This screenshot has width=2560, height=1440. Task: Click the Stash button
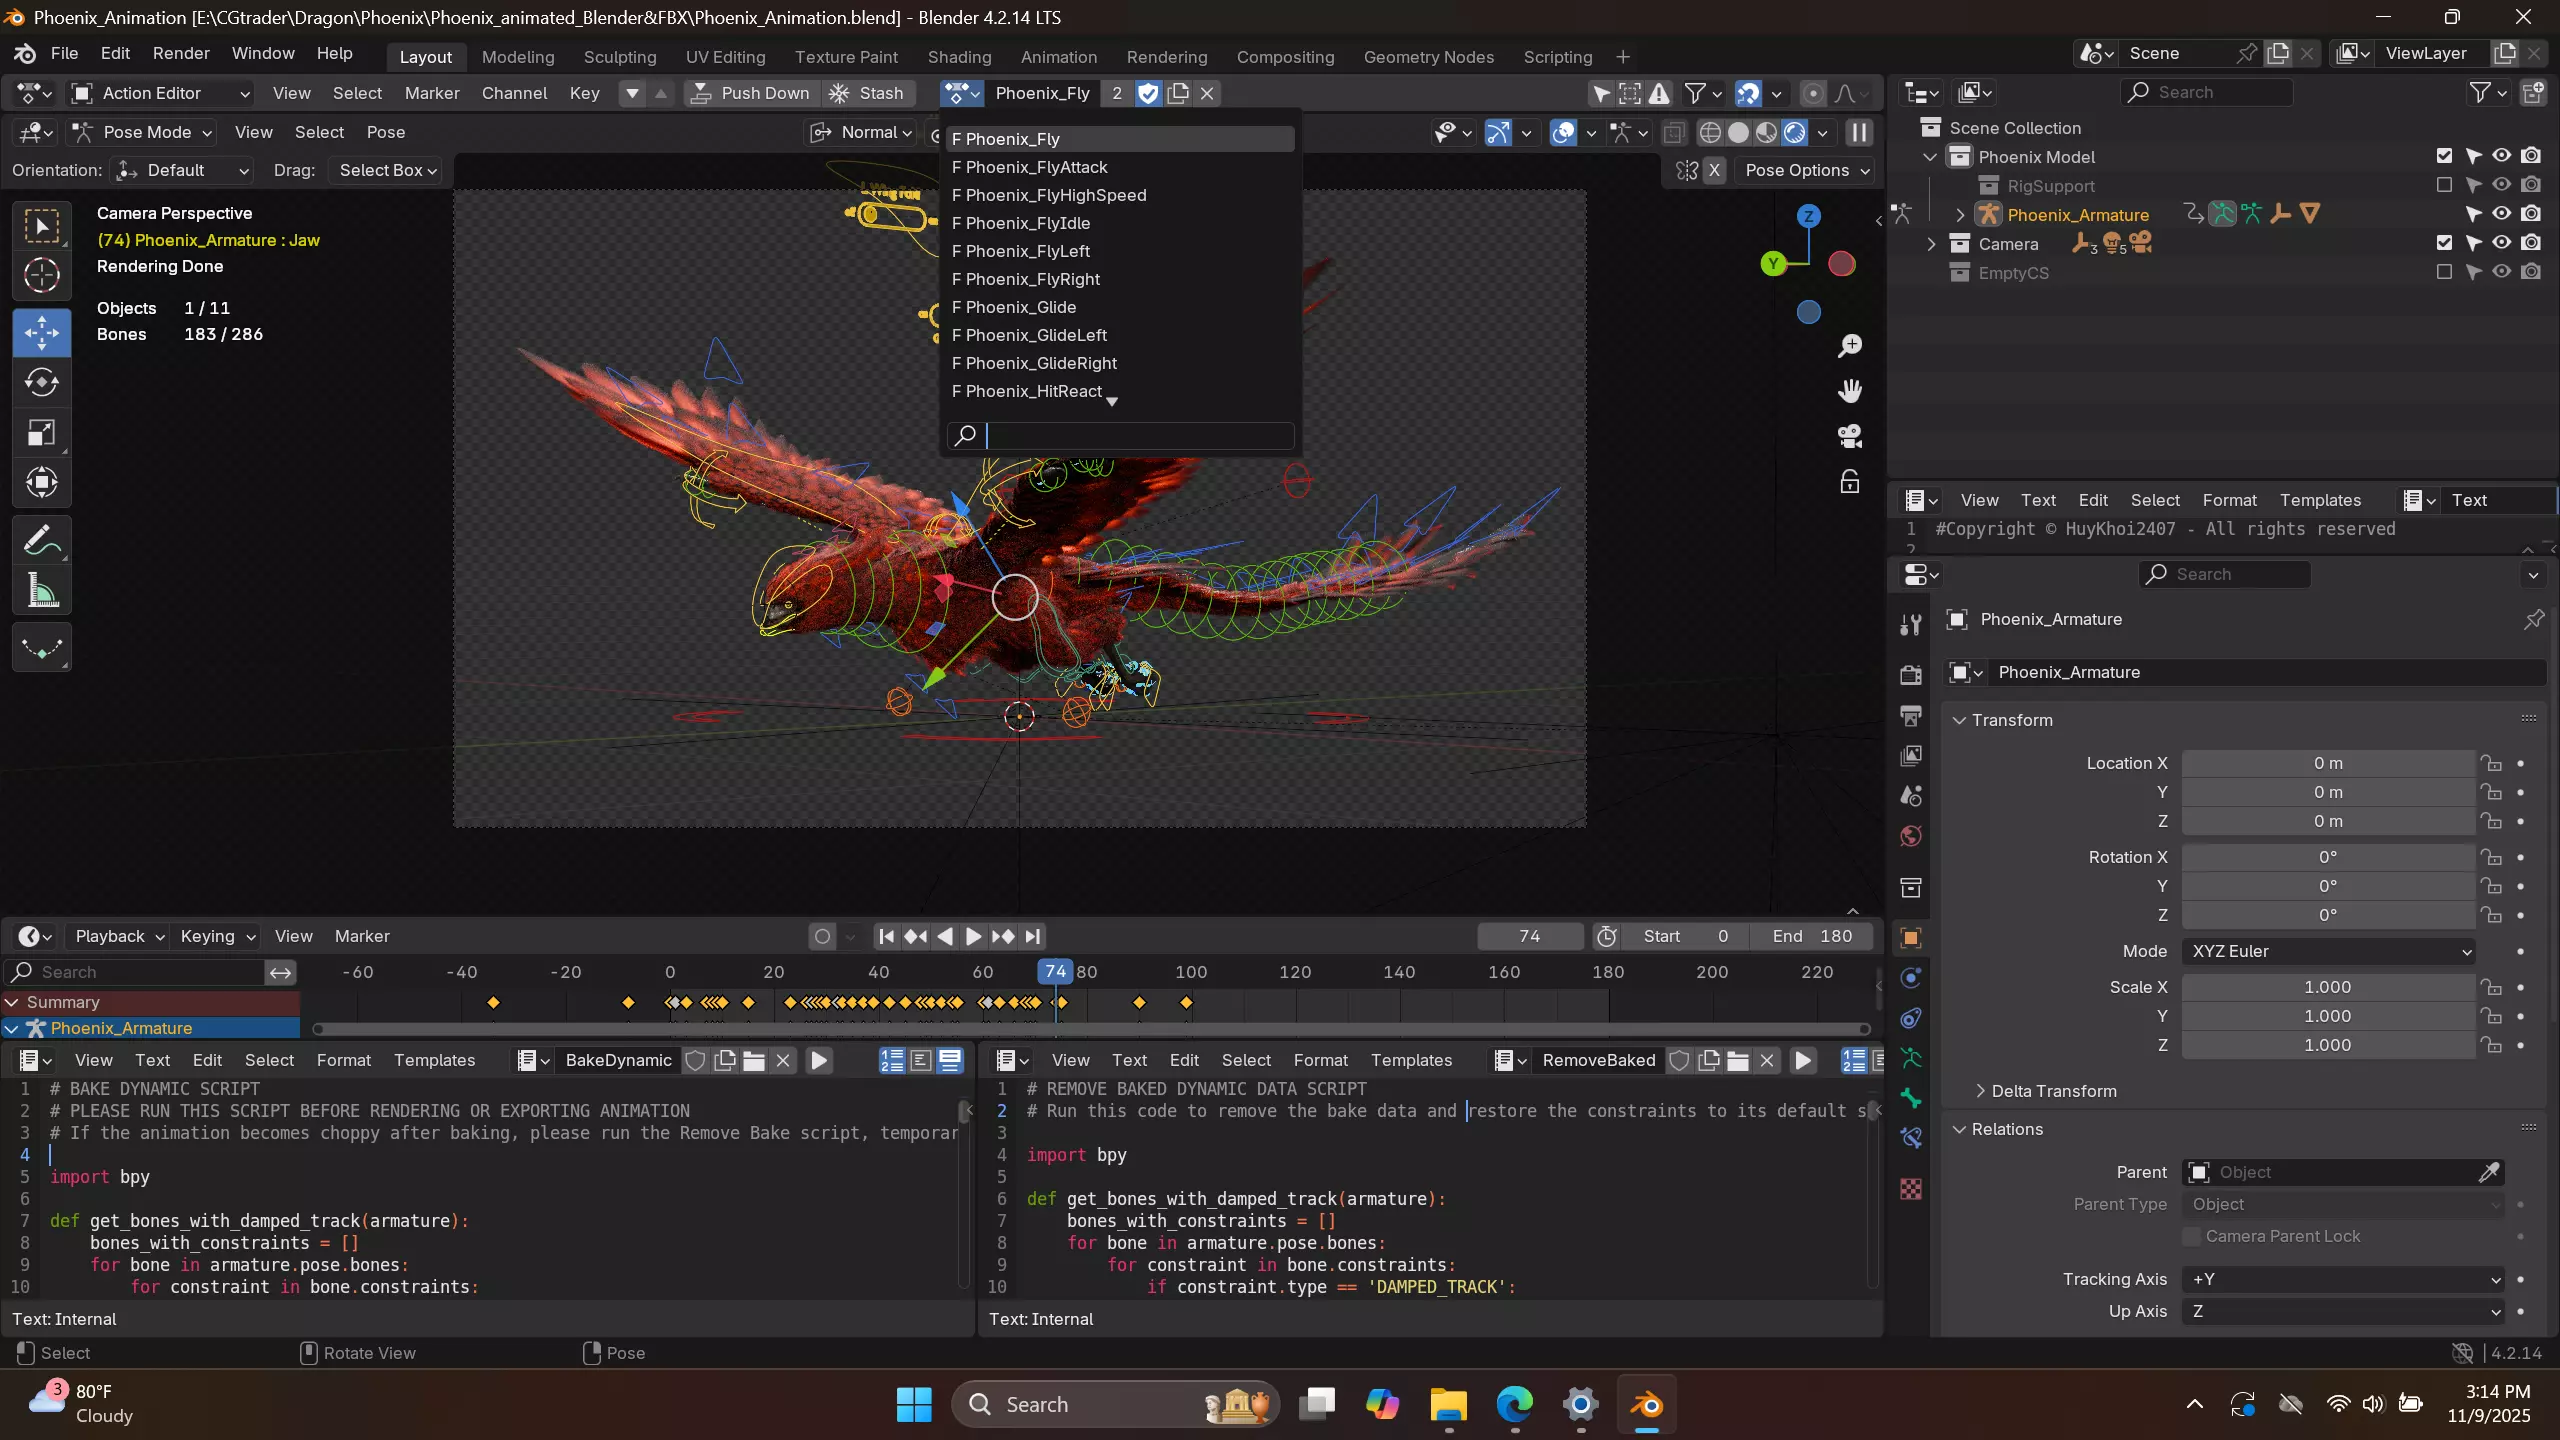tap(867, 93)
